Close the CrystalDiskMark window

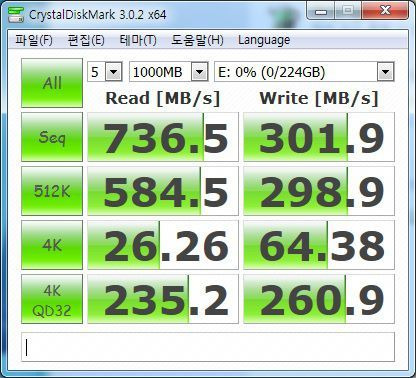tap(385, 12)
